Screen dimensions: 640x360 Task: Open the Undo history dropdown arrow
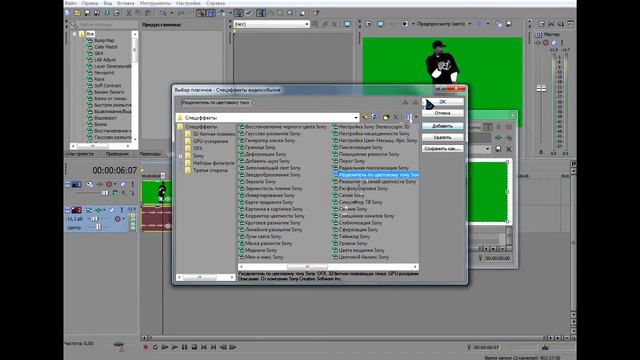click(x=171, y=13)
